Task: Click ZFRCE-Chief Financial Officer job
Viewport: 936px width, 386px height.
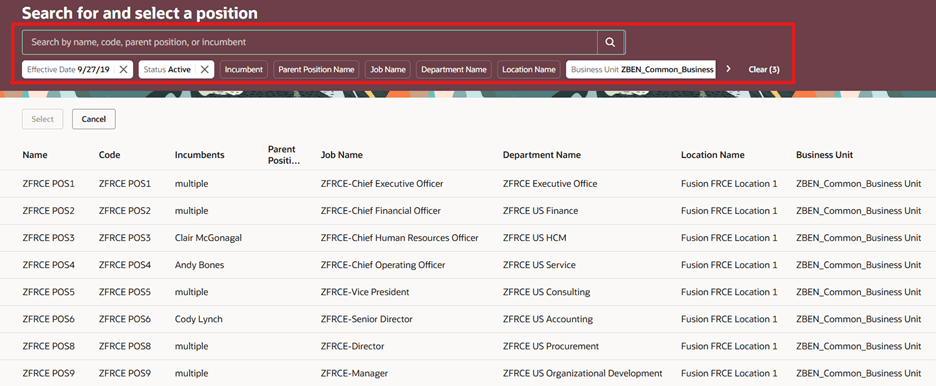Action: click(x=381, y=211)
